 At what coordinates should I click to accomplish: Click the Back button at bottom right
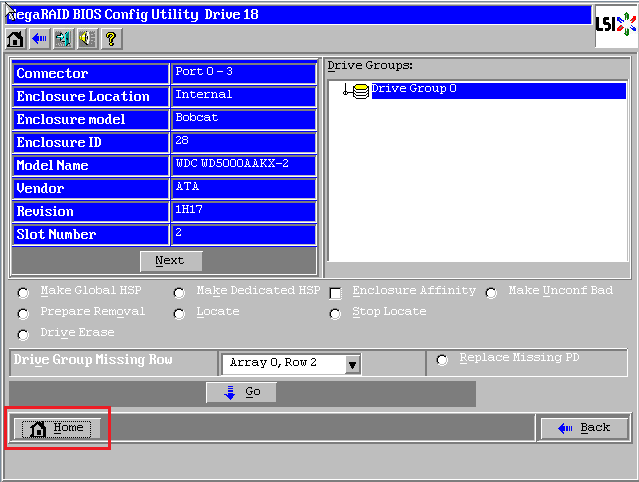point(584,428)
